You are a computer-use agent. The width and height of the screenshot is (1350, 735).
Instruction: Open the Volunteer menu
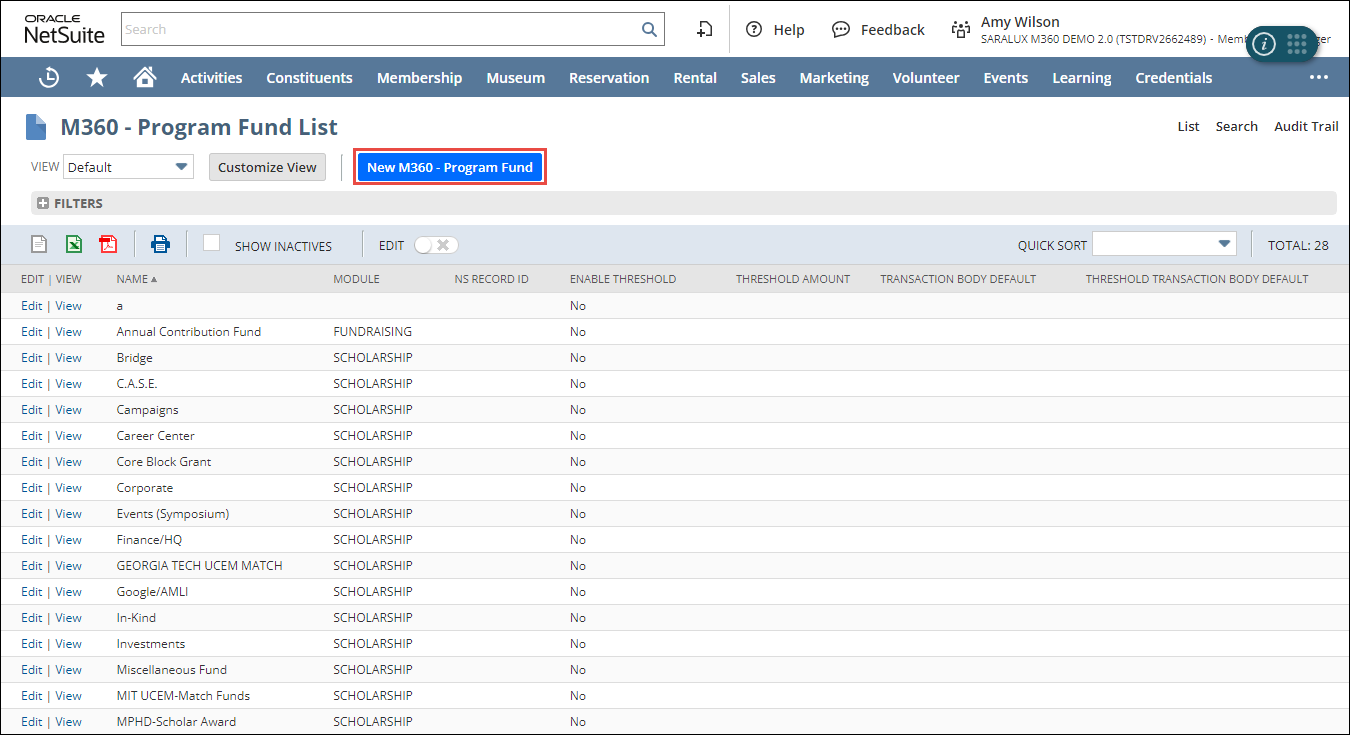925,78
